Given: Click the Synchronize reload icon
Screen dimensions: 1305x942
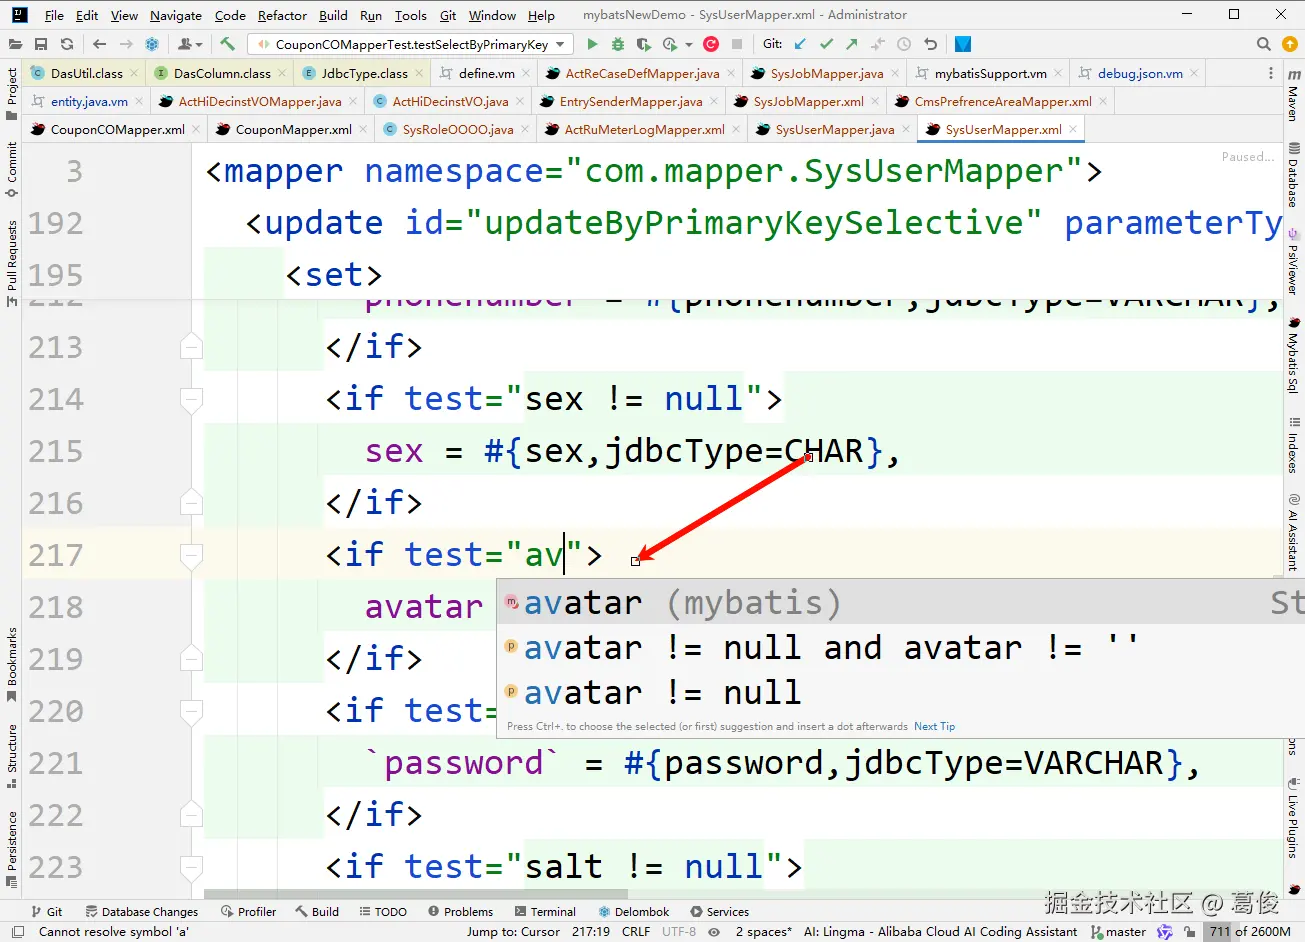Looking at the screenshot, I should [x=67, y=44].
